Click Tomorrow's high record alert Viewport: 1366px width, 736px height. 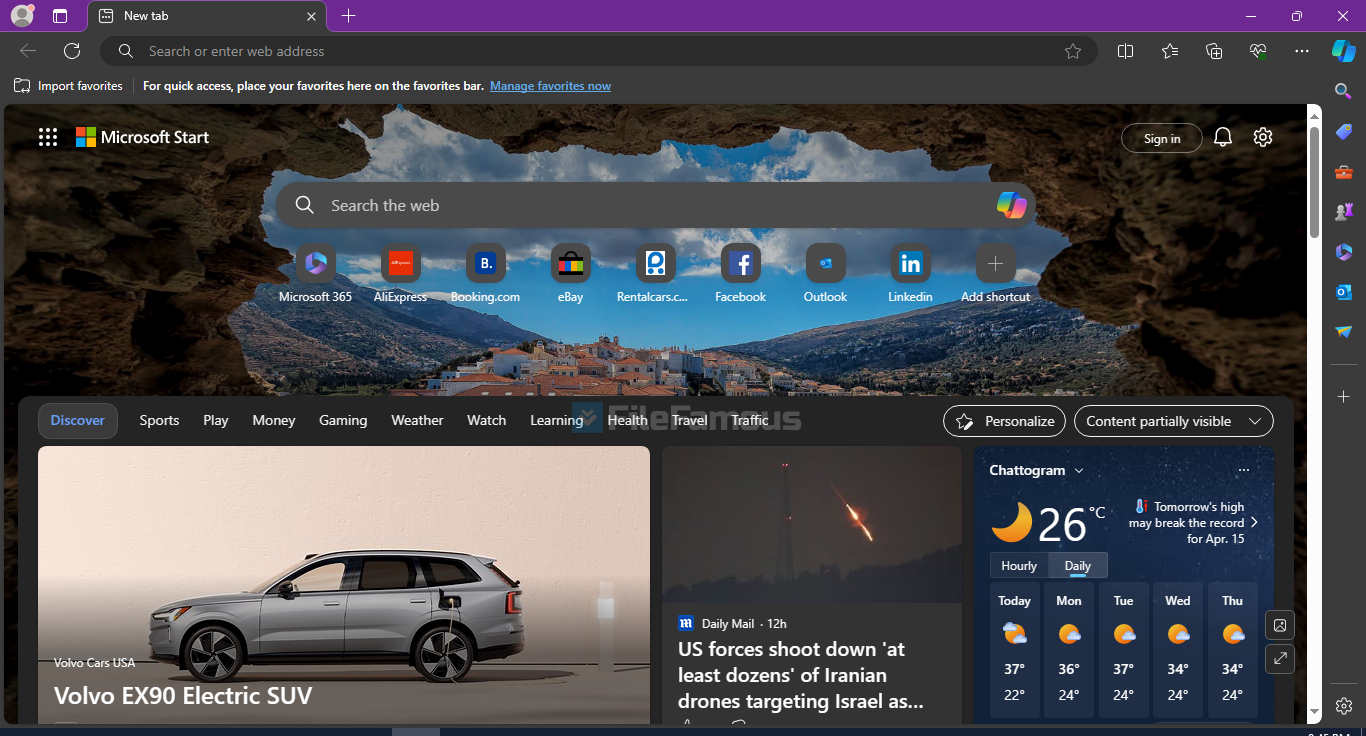1194,523
